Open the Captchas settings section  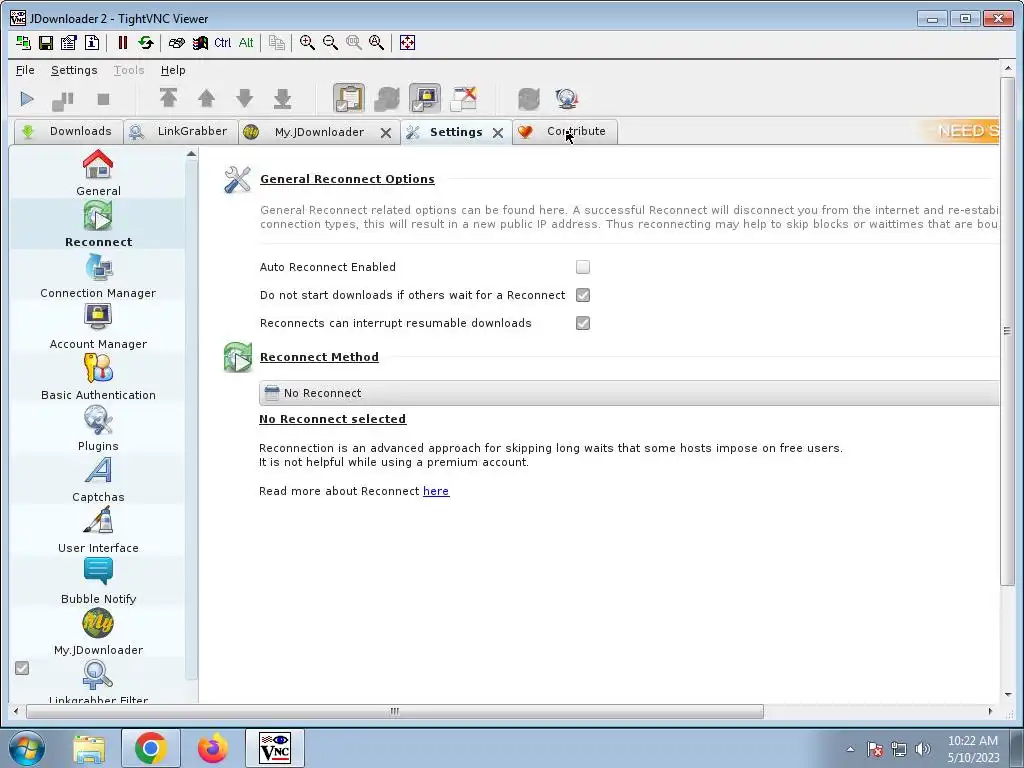[x=98, y=479]
